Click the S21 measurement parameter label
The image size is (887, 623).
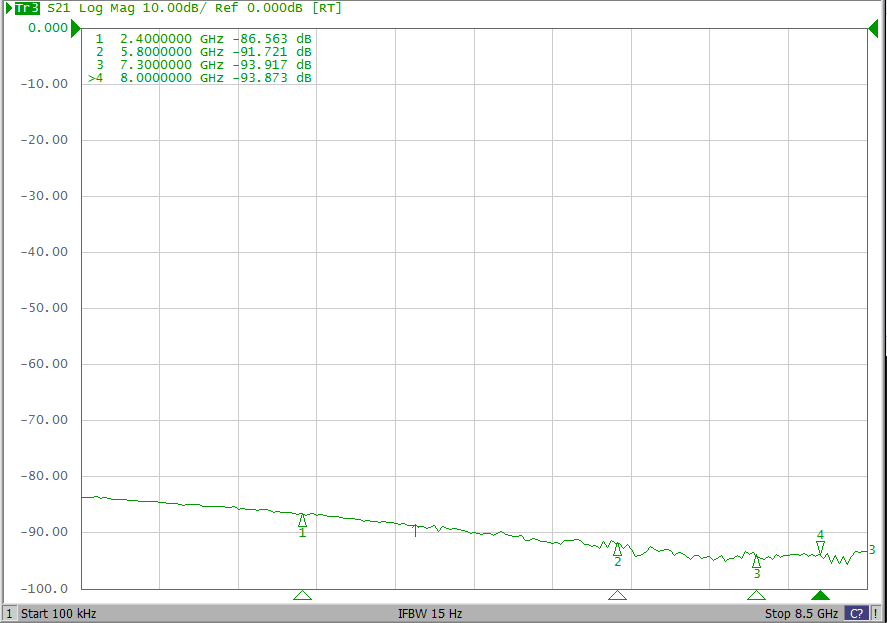point(59,8)
